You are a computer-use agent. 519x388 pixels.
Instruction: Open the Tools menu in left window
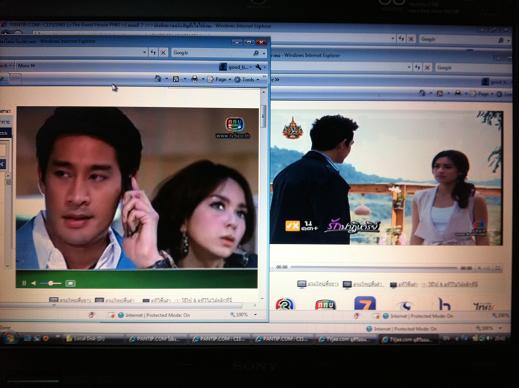pos(247,79)
